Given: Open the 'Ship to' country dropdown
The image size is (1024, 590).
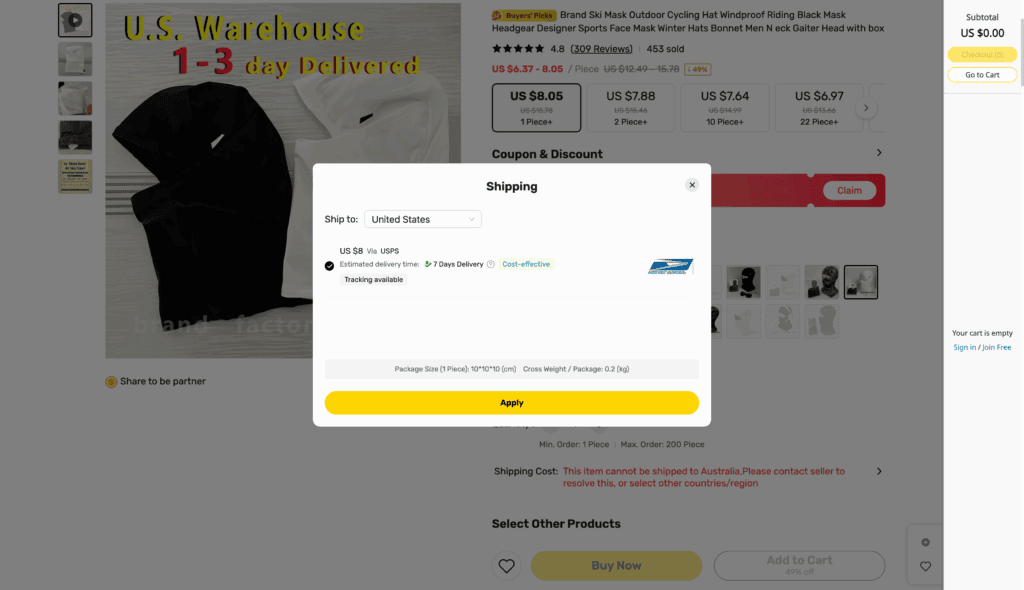Looking at the screenshot, I should pyautogui.click(x=423, y=218).
